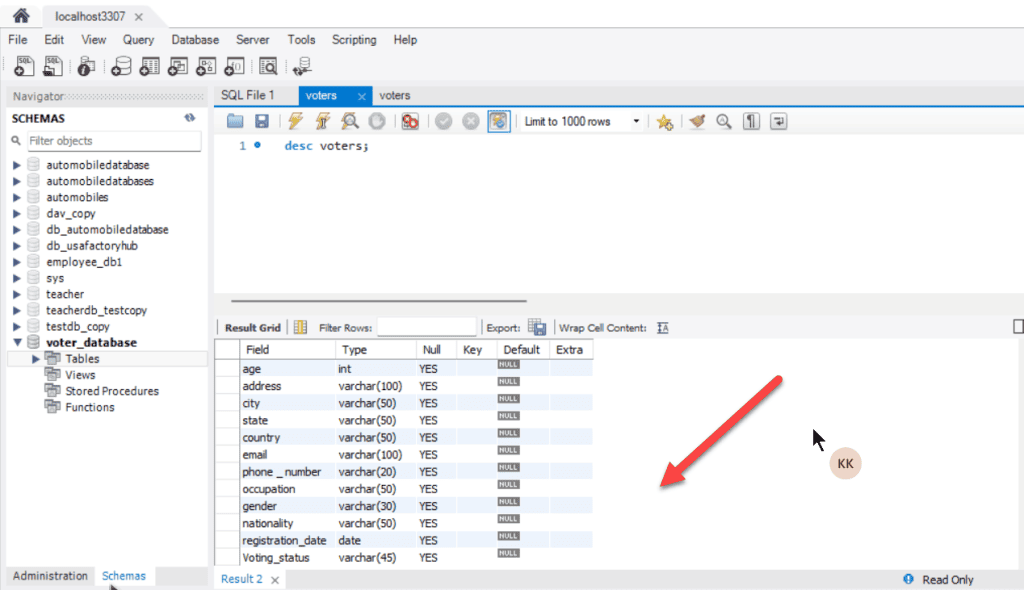The image size is (1024, 590).
Task: Create a new schema using the database icon
Action: (x=122, y=66)
